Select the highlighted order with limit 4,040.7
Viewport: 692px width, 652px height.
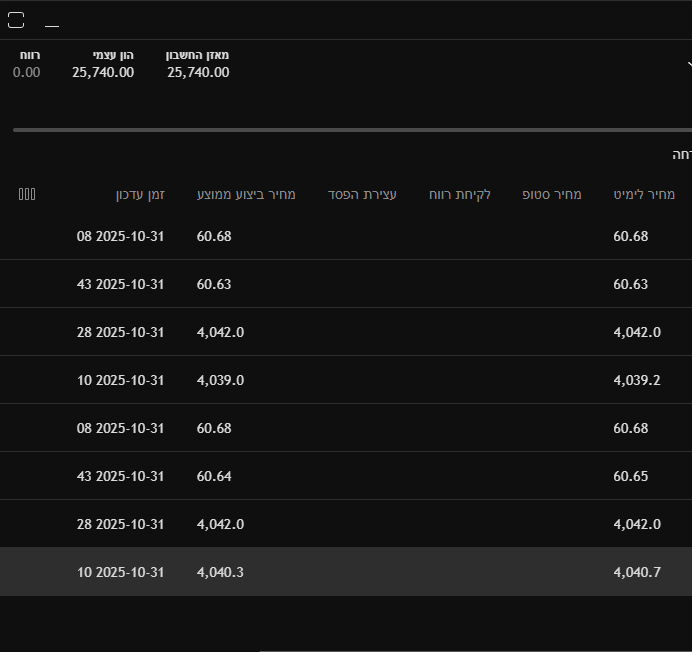pyautogui.click(x=637, y=572)
